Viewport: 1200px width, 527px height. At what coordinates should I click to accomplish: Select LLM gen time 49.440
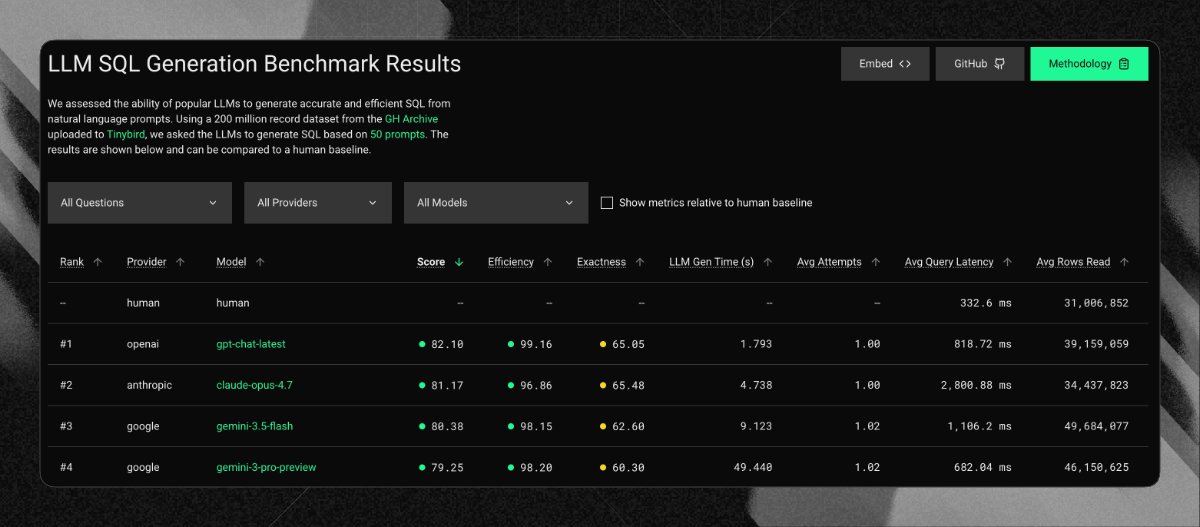click(752, 467)
